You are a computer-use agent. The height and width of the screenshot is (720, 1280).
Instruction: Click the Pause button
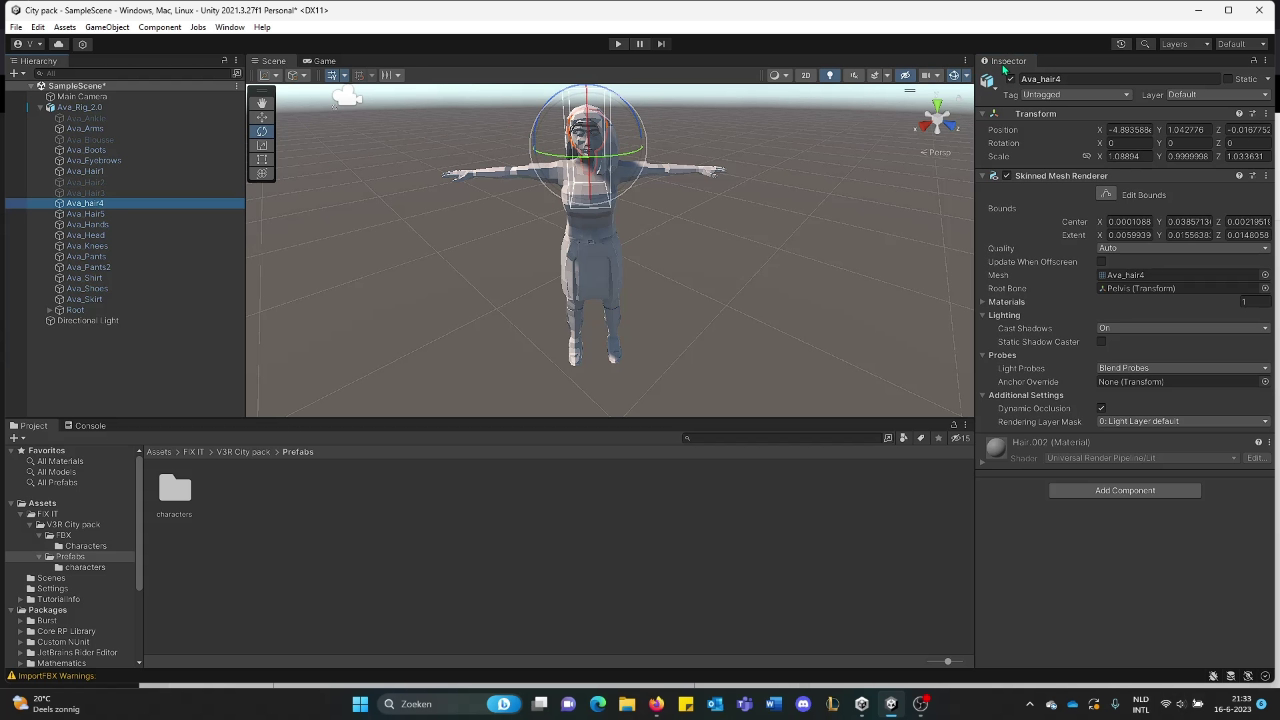(x=640, y=44)
